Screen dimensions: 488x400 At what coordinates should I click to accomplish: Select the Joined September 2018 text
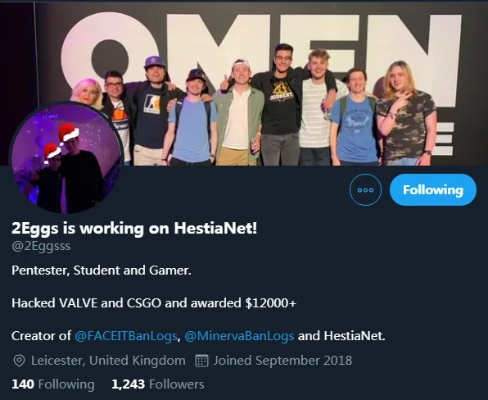coord(283,361)
